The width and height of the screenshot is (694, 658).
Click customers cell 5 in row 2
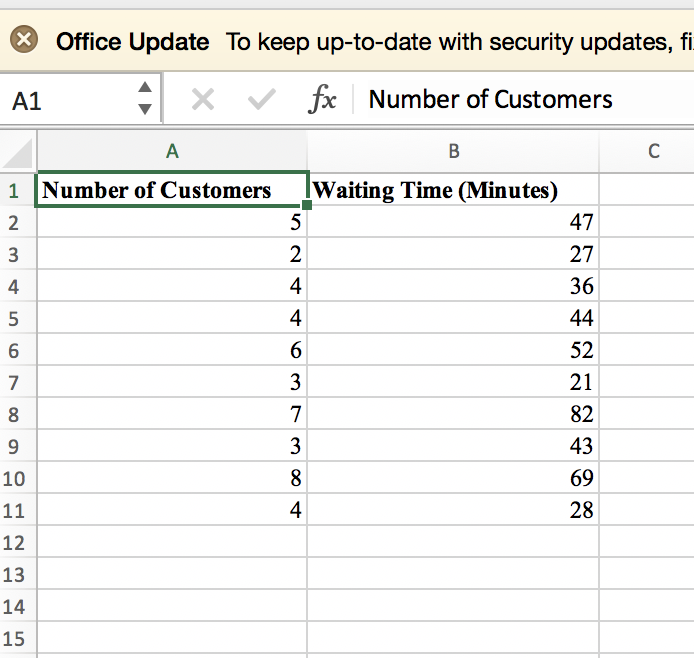[x=172, y=222]
